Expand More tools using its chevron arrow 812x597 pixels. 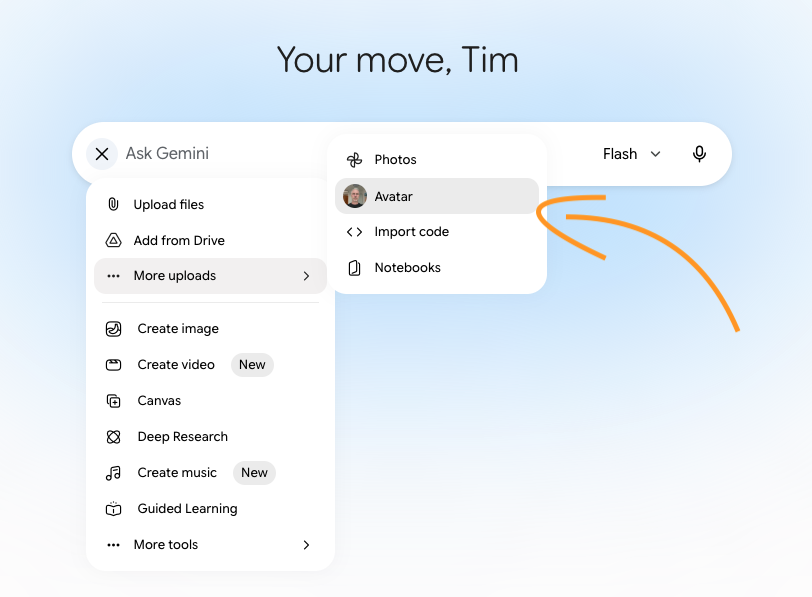click(x=306, y=545)
